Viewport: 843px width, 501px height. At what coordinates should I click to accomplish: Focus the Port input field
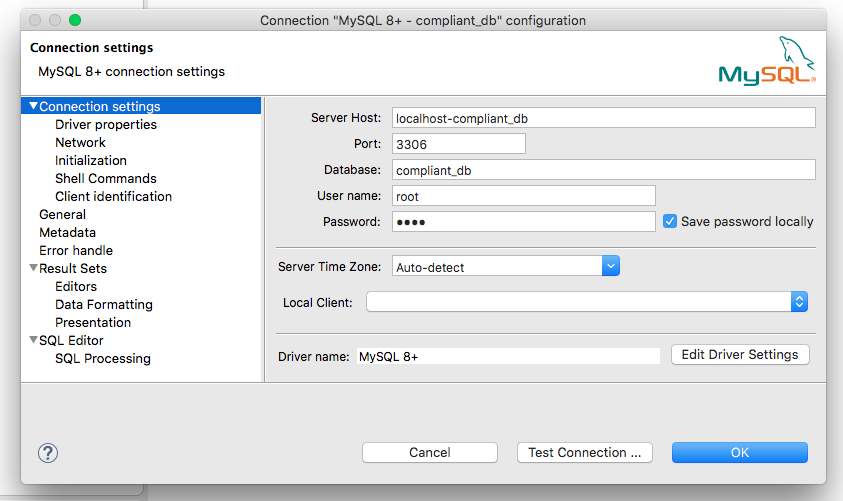(x=458, y=144)
